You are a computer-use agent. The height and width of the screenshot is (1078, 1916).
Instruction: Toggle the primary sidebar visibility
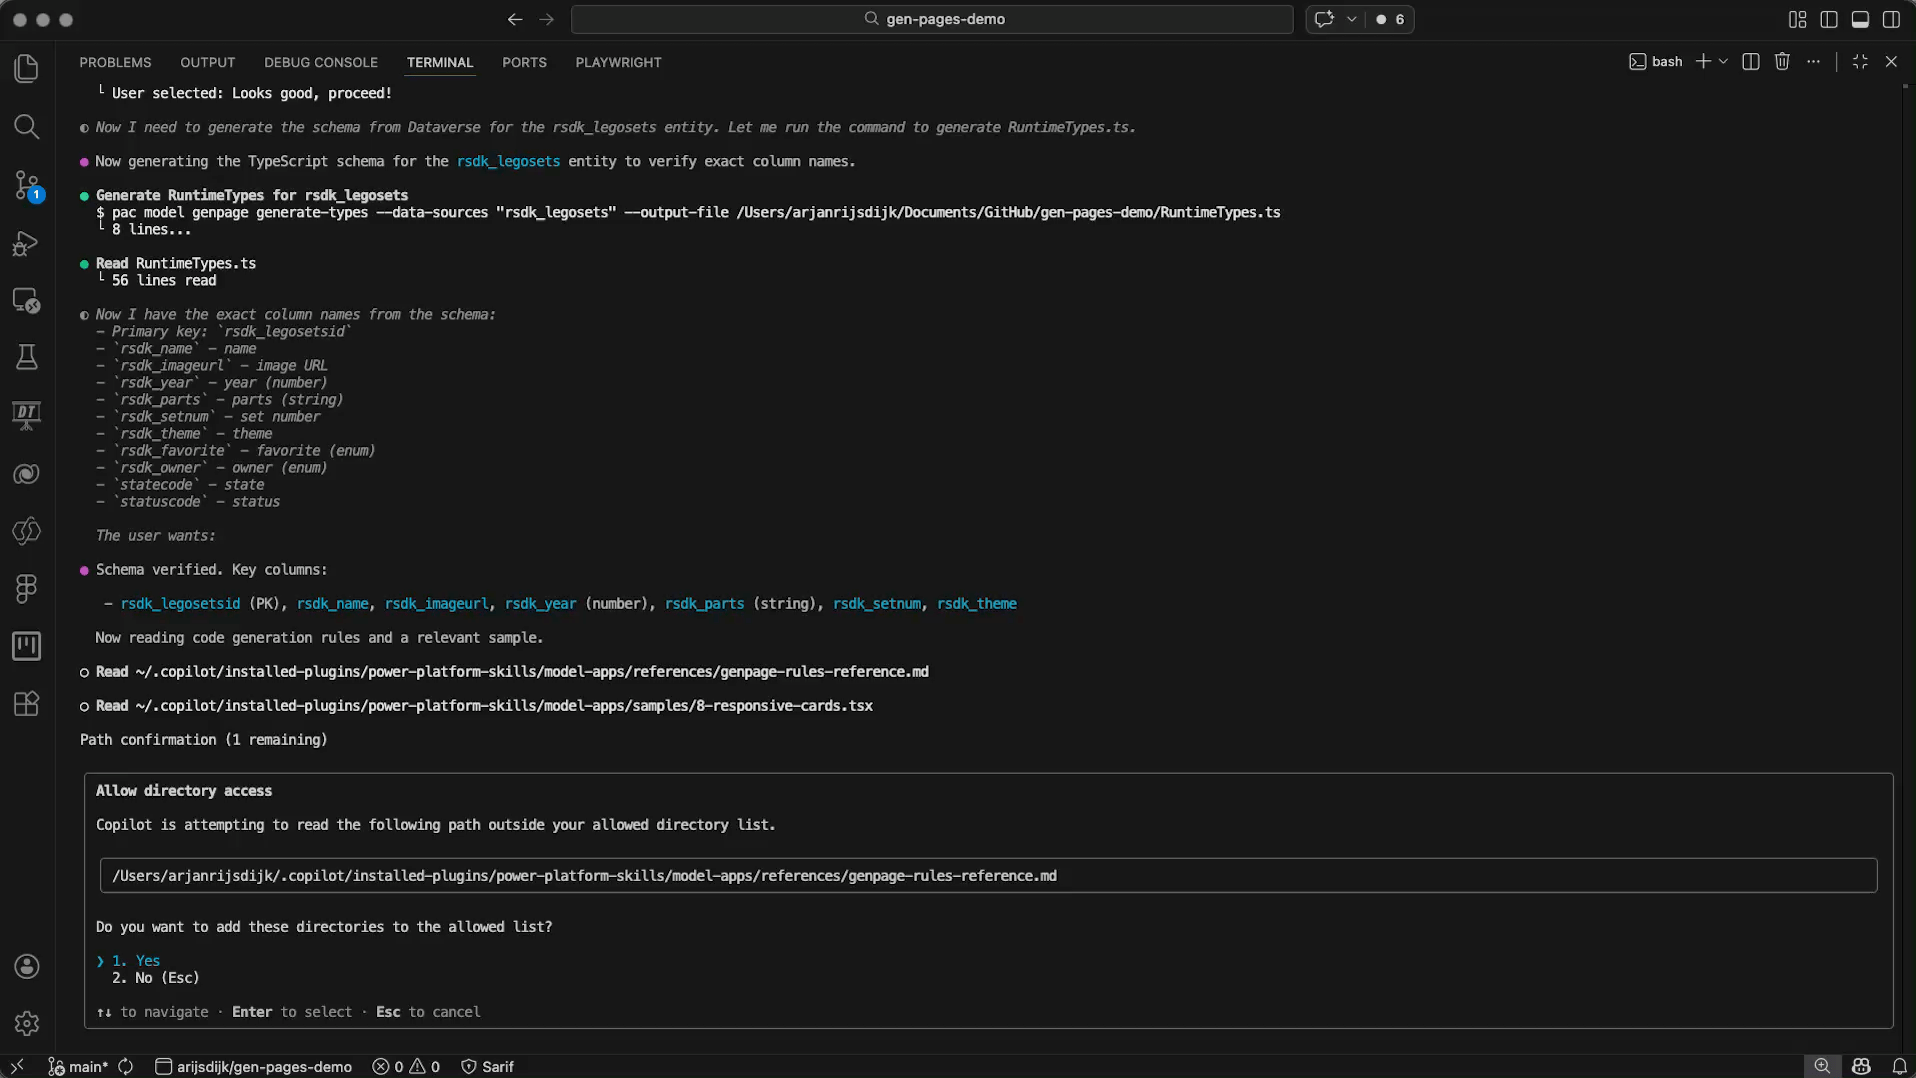(x=1829, y=19)
